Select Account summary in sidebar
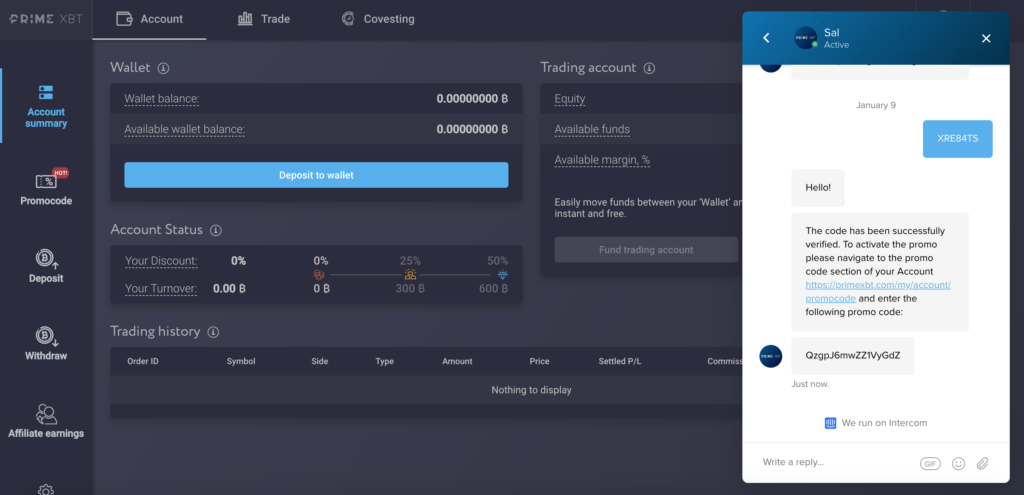The height and width of the screenshot is (495, 1024). pos(46,106)
